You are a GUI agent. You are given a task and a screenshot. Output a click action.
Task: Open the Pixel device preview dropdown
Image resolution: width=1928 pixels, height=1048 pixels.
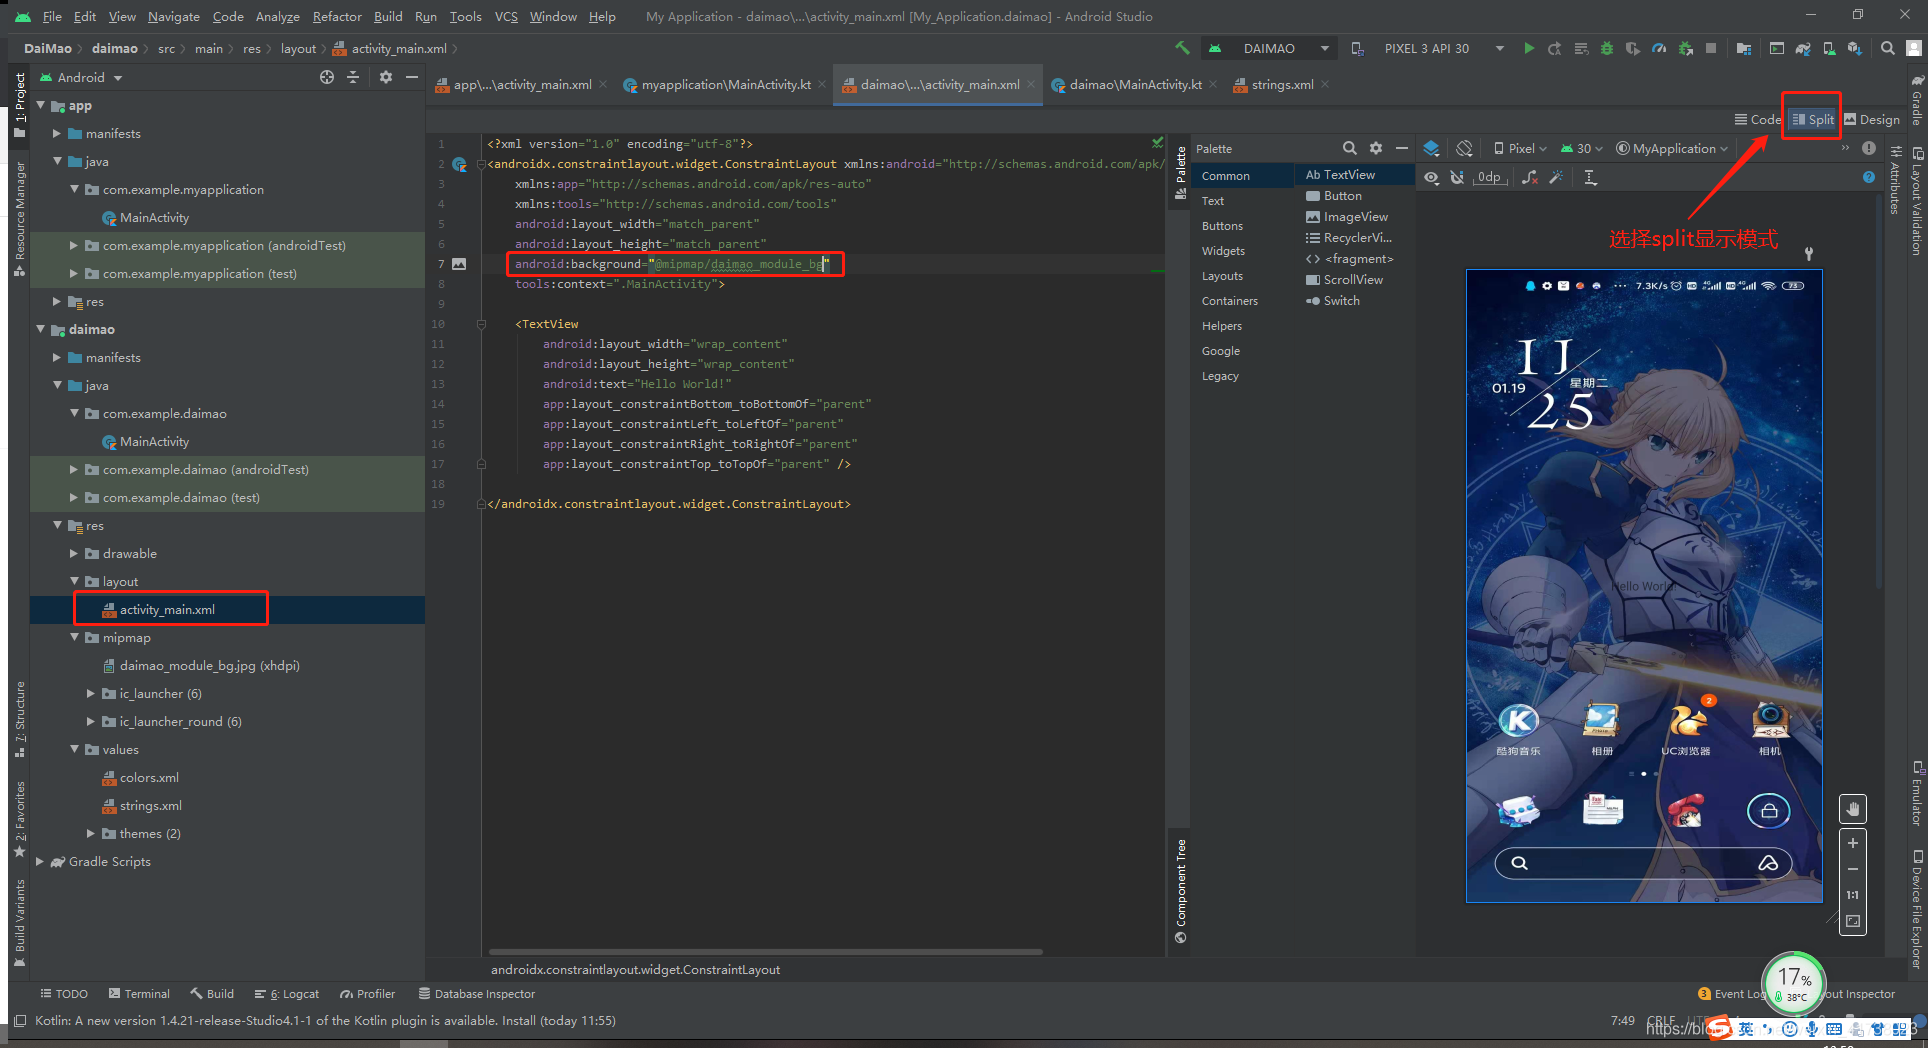(x=1520, y=148)
